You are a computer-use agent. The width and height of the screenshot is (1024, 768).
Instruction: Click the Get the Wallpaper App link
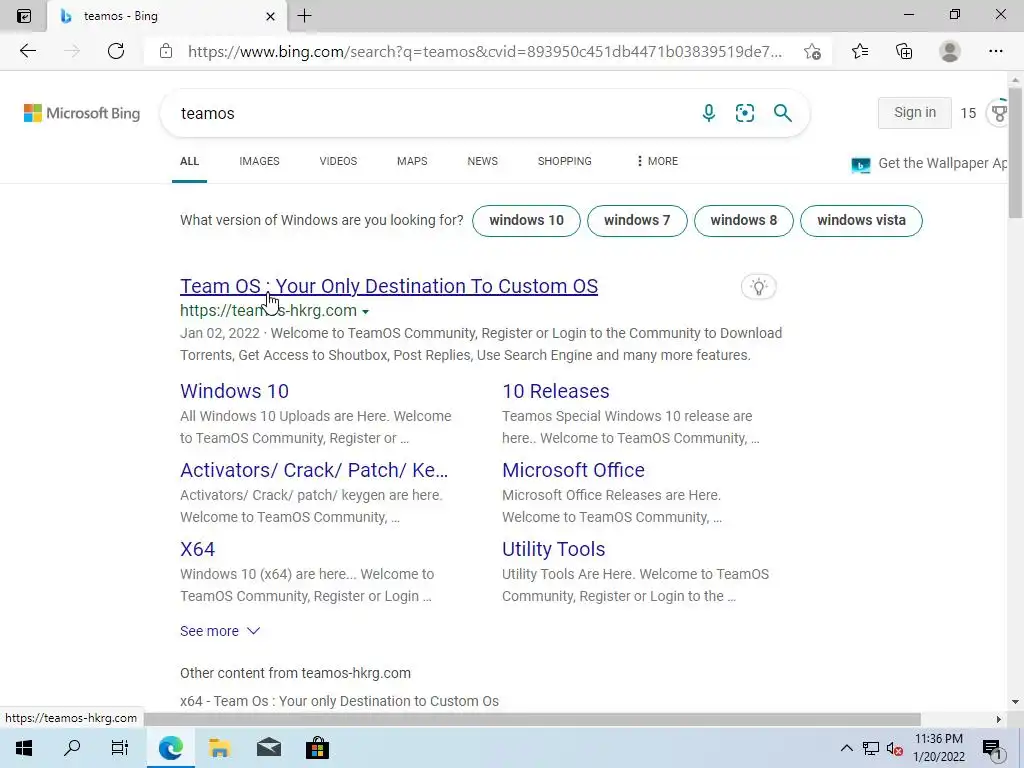coord(929,163)
